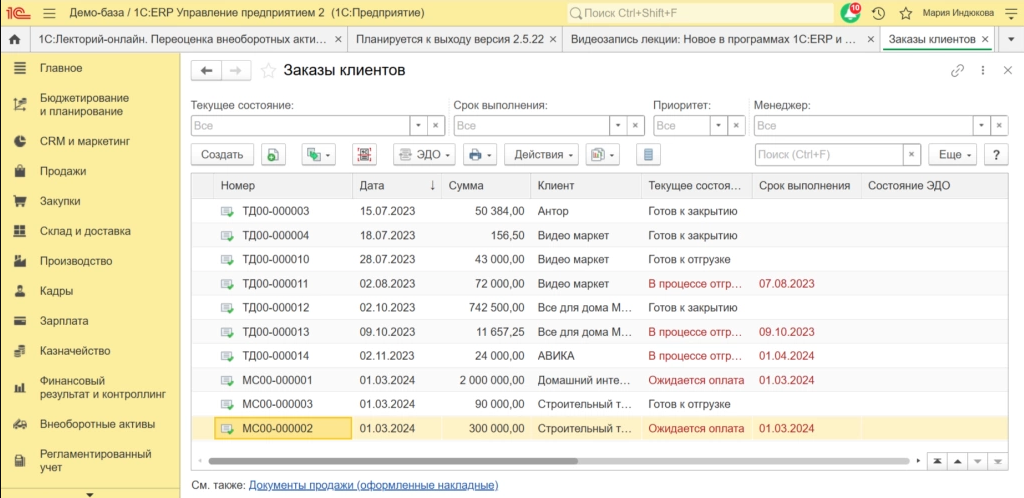Open the Действия dropdown button
Viewport: 1024px width, 498px height.
tap(541, 155)
